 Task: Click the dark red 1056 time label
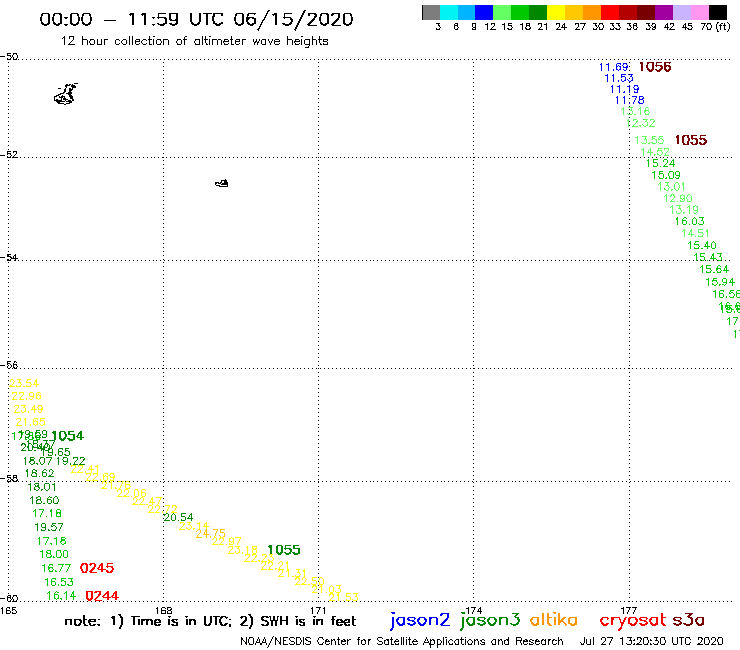(x=655, y=67)
